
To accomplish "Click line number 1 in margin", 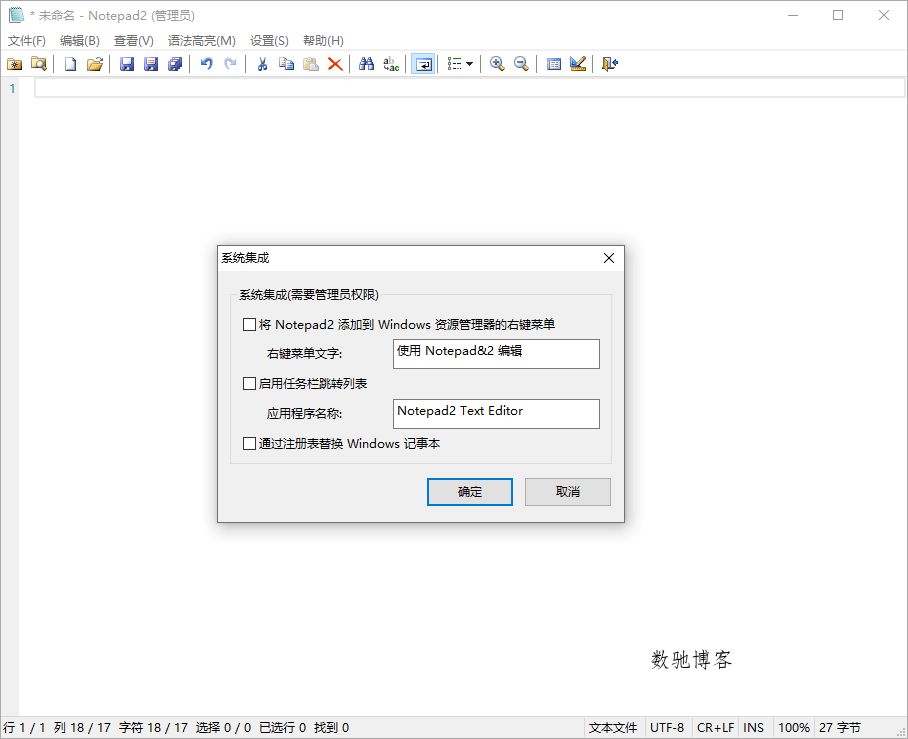I will click(12, 89).
